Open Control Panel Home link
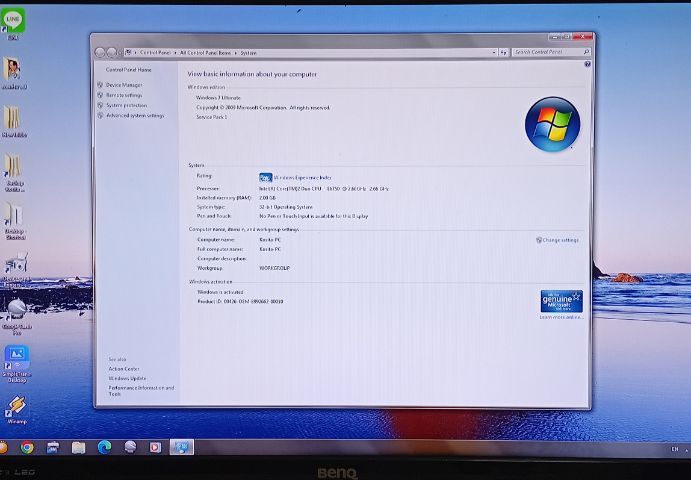 (x=129, y=70)
